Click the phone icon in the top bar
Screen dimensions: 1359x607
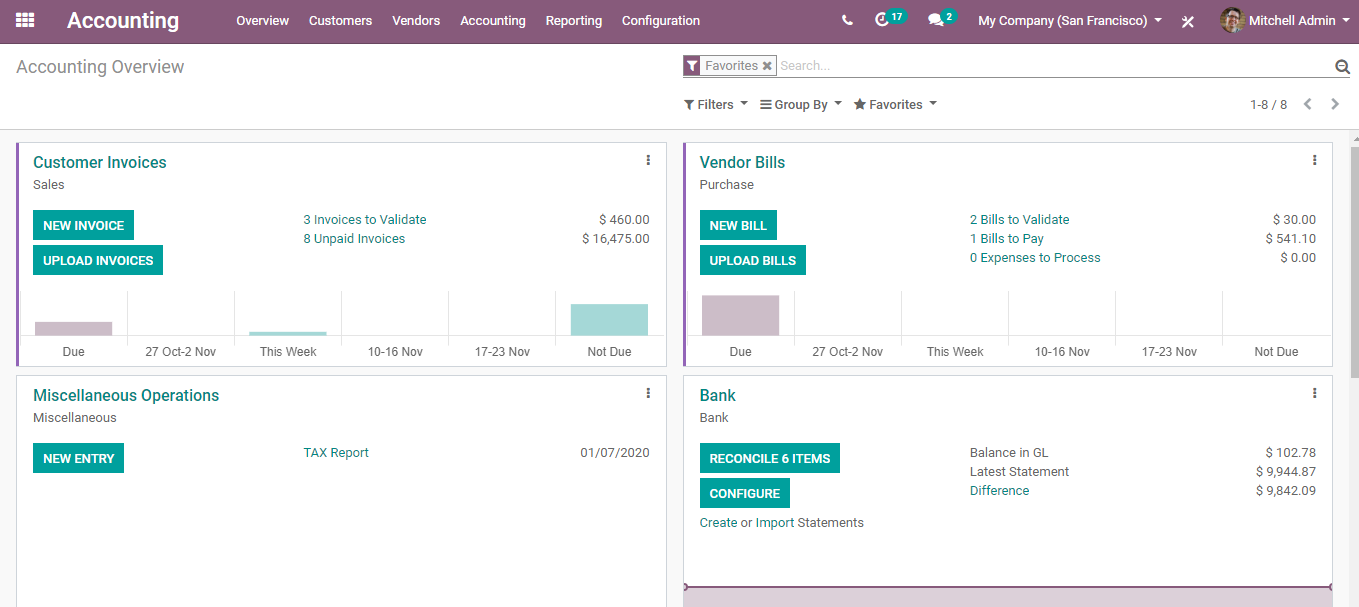pos(847,19)
